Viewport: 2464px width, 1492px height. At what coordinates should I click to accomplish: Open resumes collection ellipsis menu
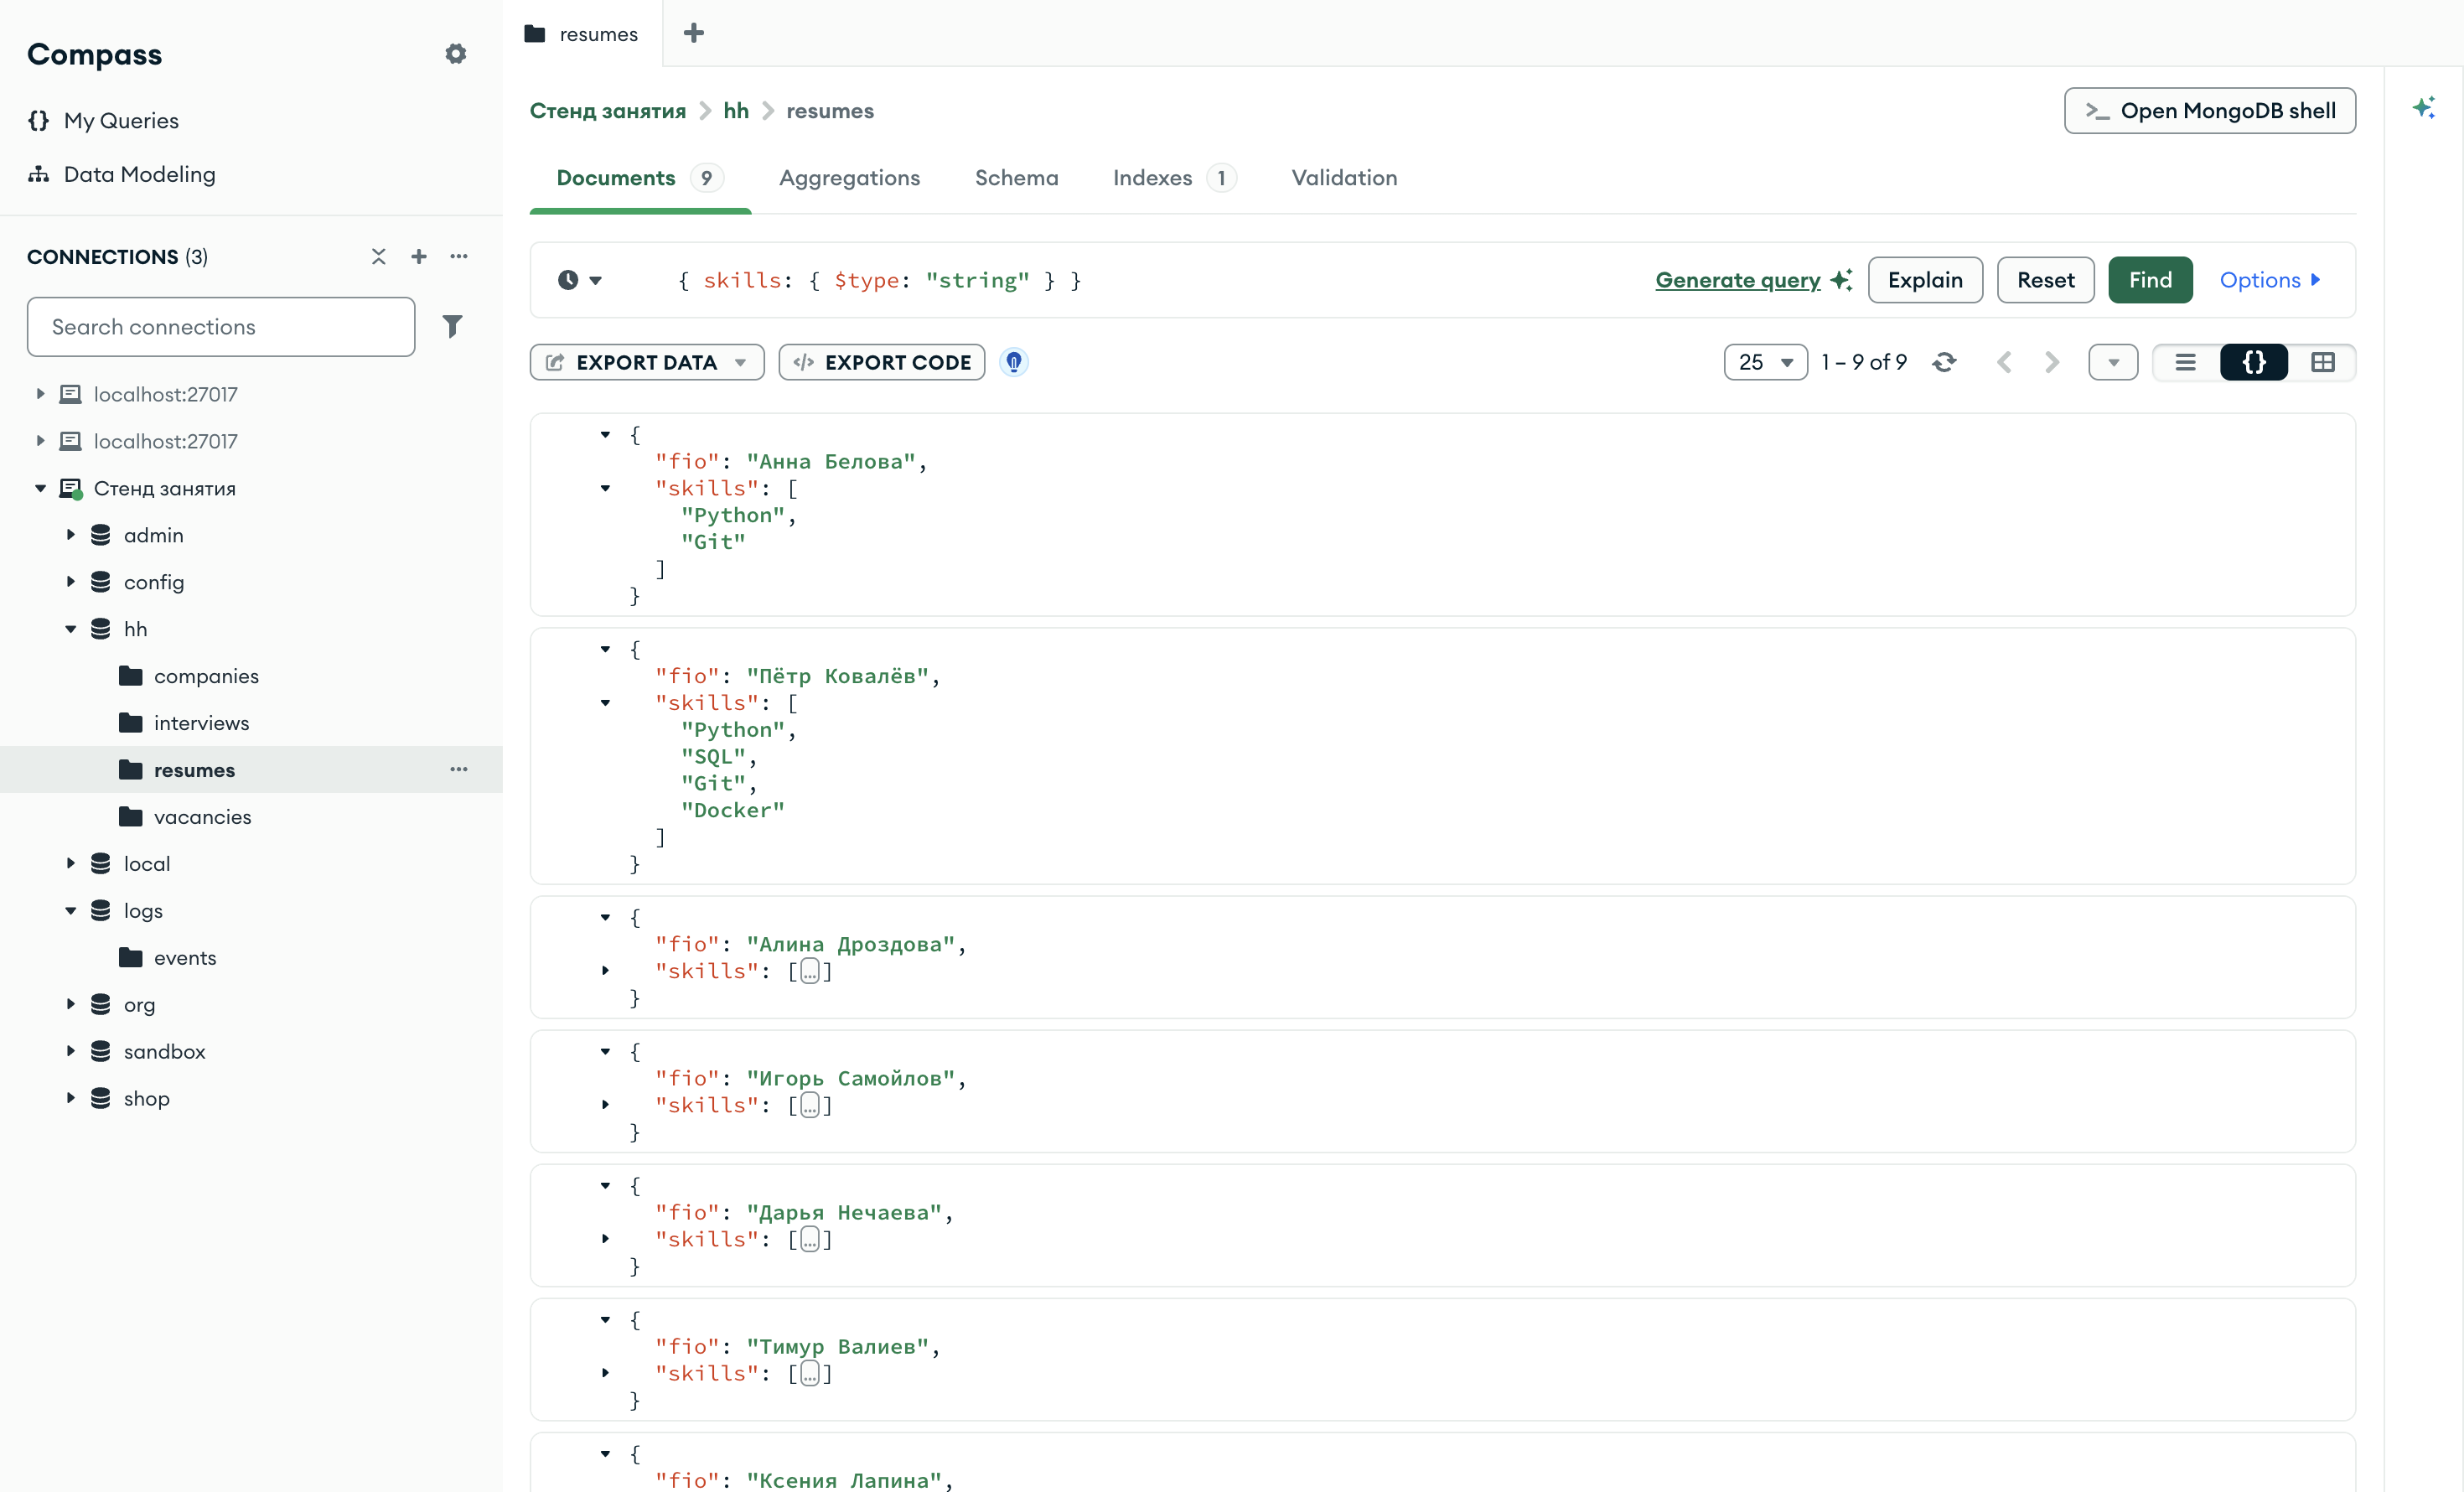tap(459, 769)
